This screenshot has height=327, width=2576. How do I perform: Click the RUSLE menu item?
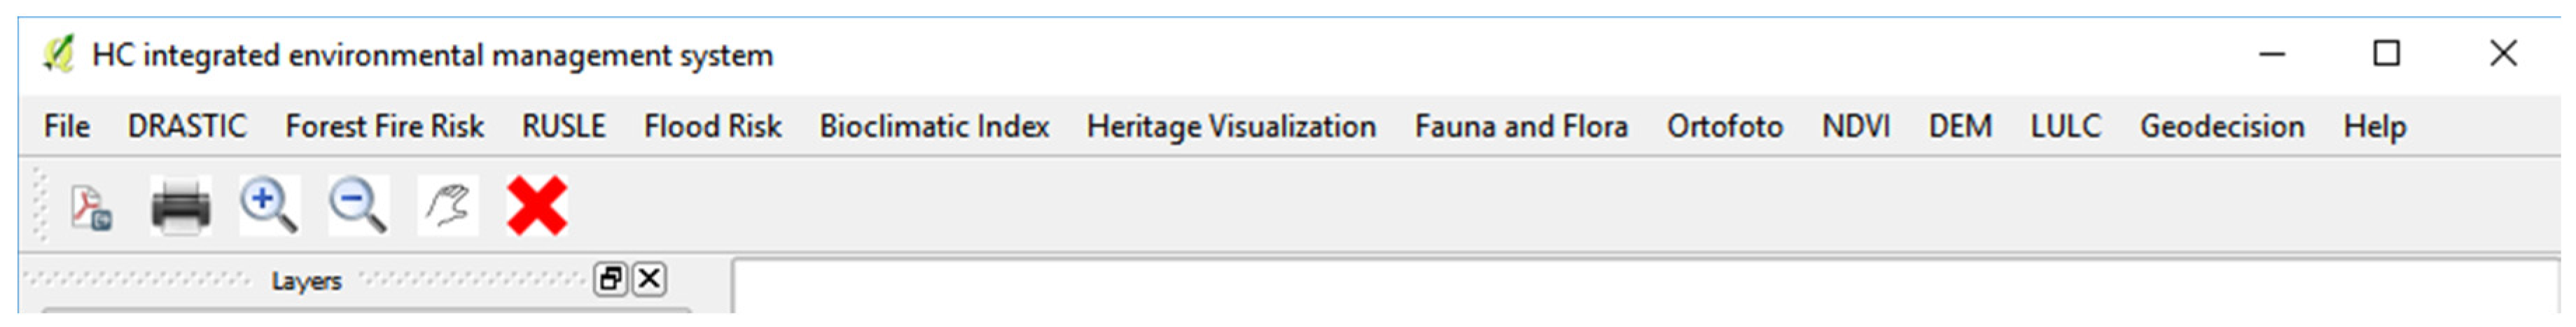click(x=563, y=127)
